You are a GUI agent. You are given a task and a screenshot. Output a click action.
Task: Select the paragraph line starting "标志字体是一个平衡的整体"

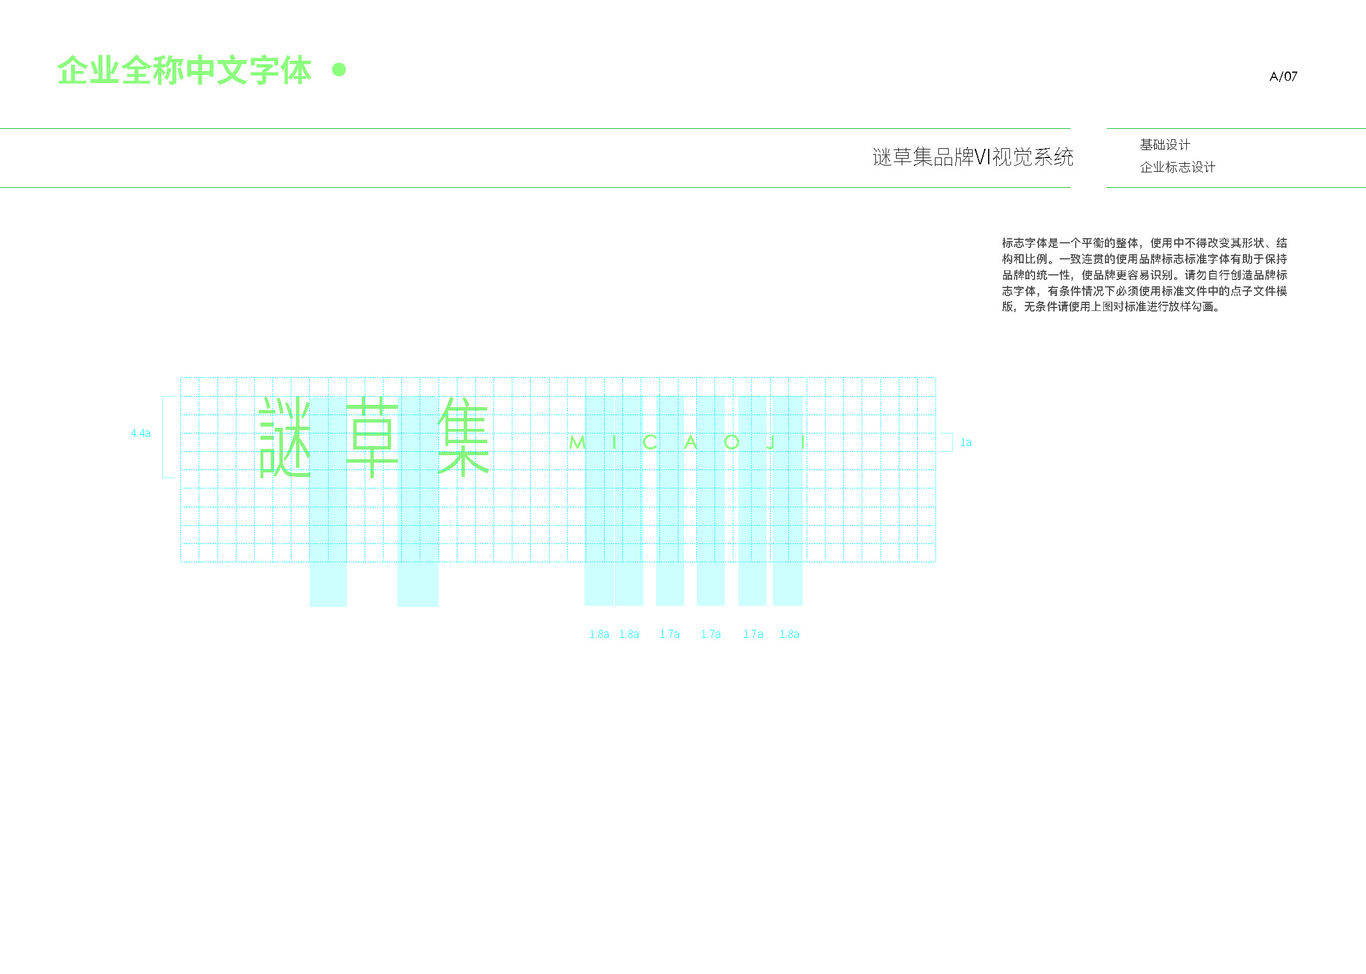(x=1144, y=243)
